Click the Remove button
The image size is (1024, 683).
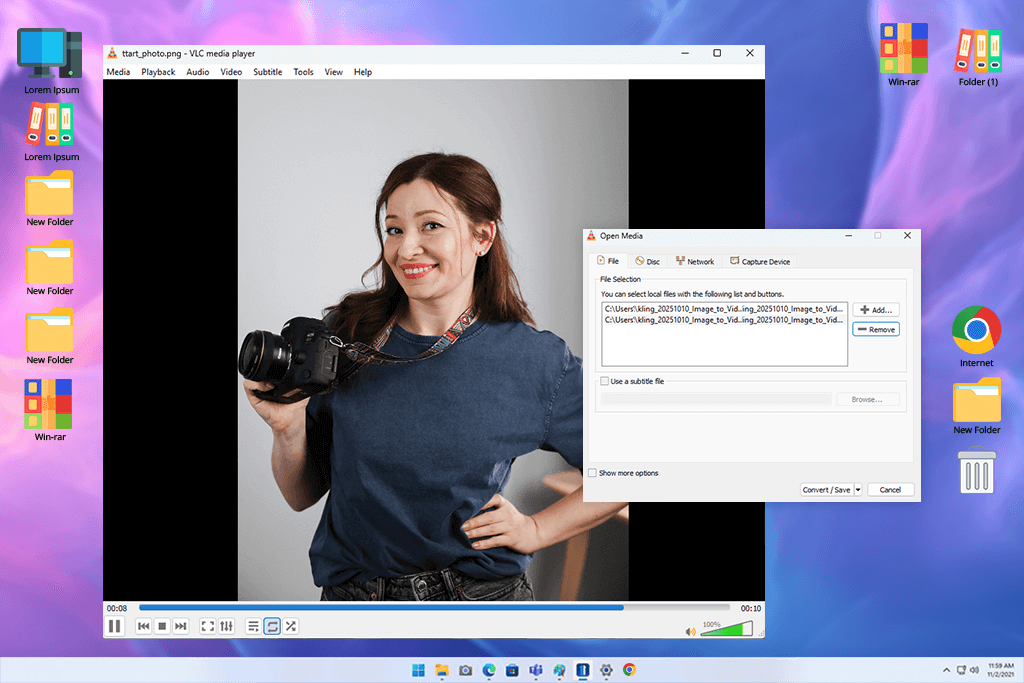point(876,329)
